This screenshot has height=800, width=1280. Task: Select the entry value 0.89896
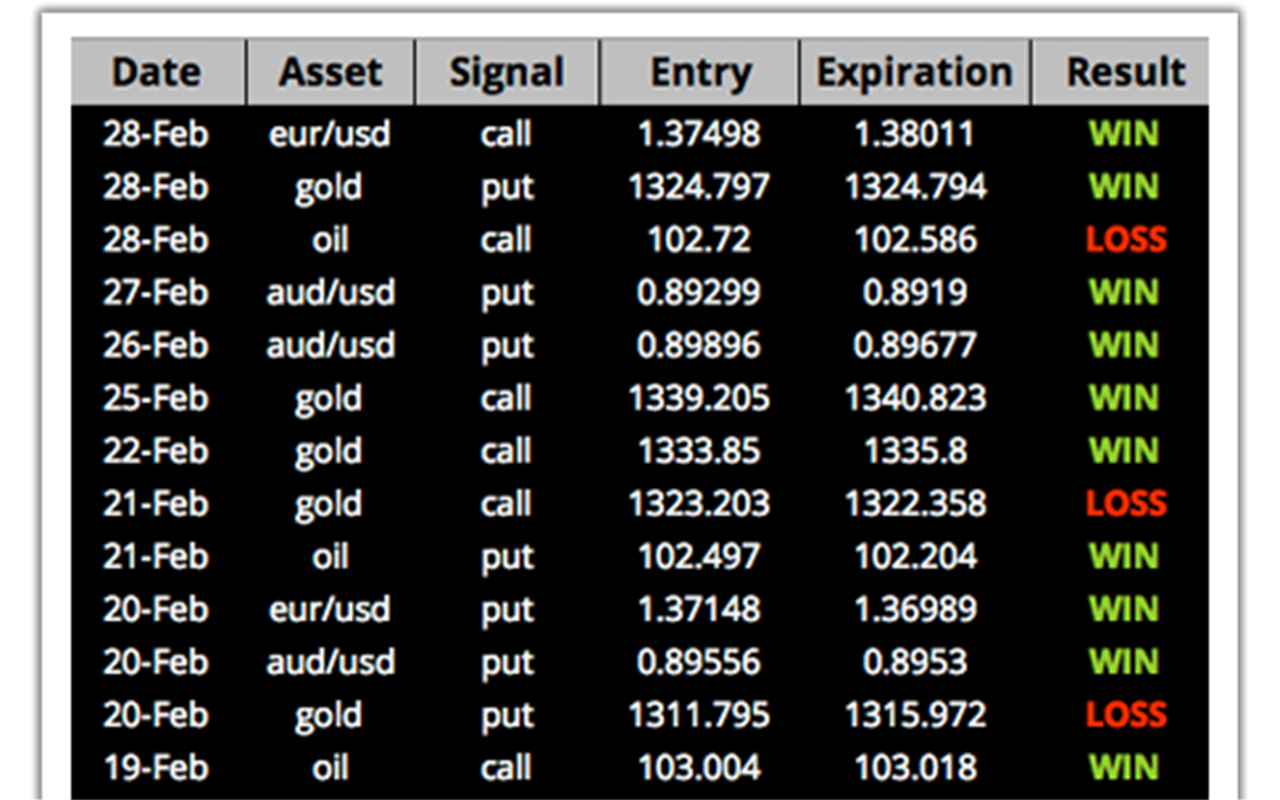(x=699, y=345)
